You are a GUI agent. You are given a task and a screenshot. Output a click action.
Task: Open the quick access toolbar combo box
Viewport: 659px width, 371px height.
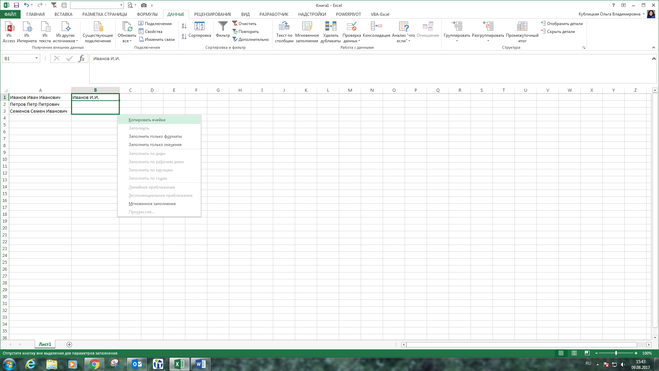(97, 5)
